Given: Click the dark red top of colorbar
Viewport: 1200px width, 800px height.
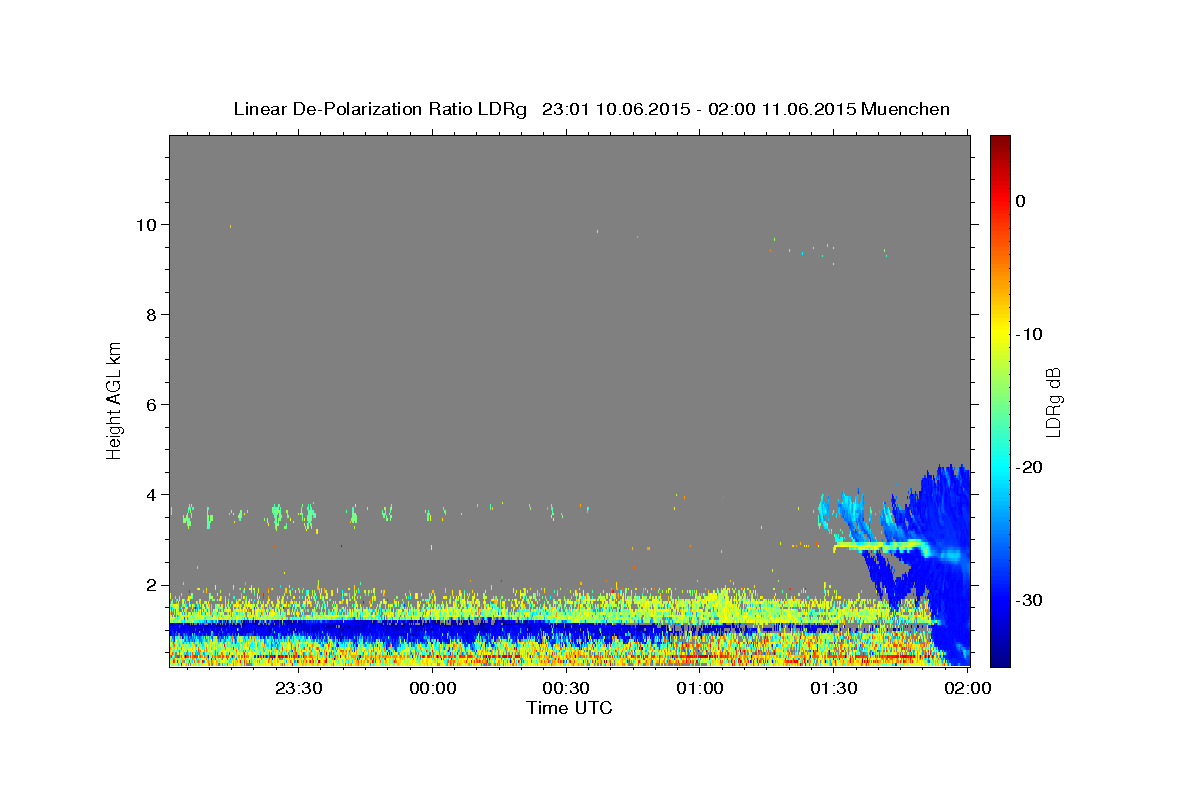Looking at the screenshot, I should point(1000,143).
